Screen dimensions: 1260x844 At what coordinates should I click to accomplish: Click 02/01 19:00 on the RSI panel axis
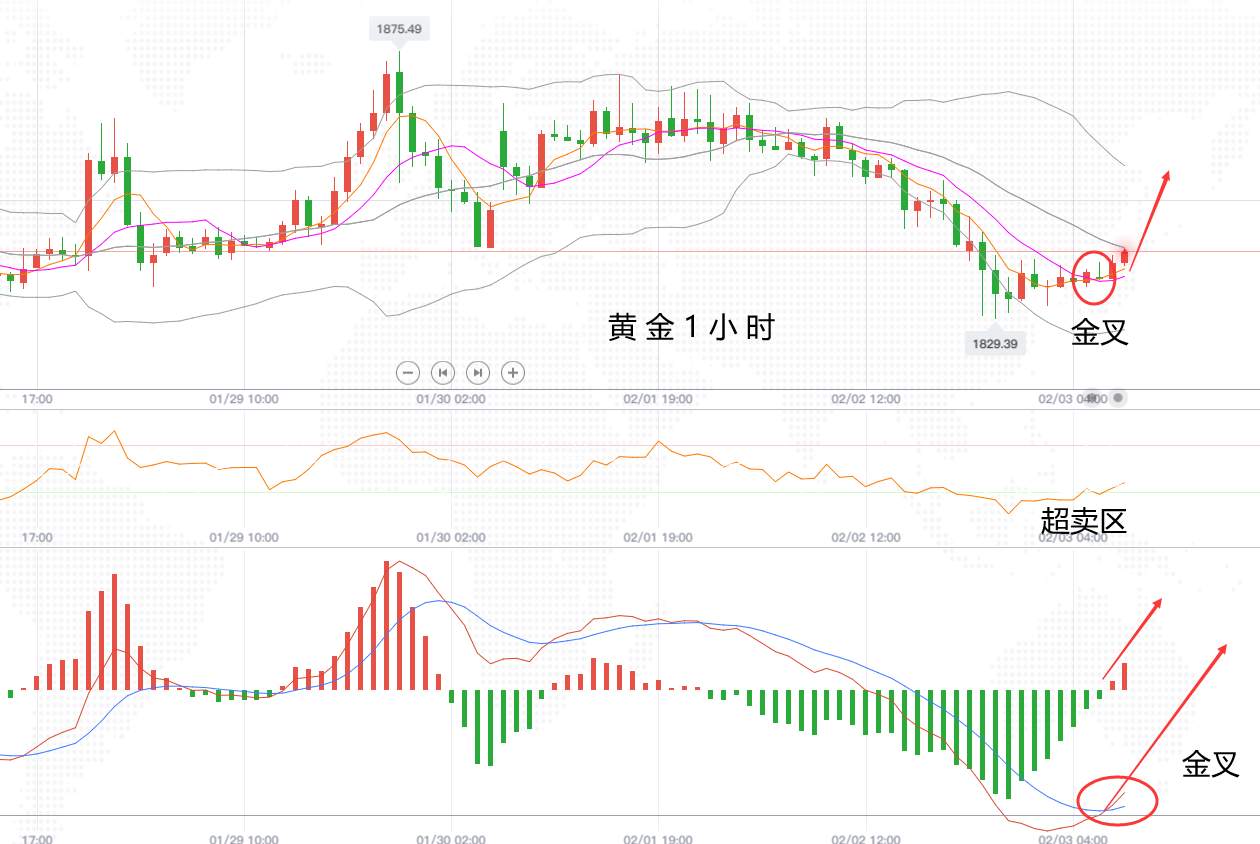pos(658,537)
